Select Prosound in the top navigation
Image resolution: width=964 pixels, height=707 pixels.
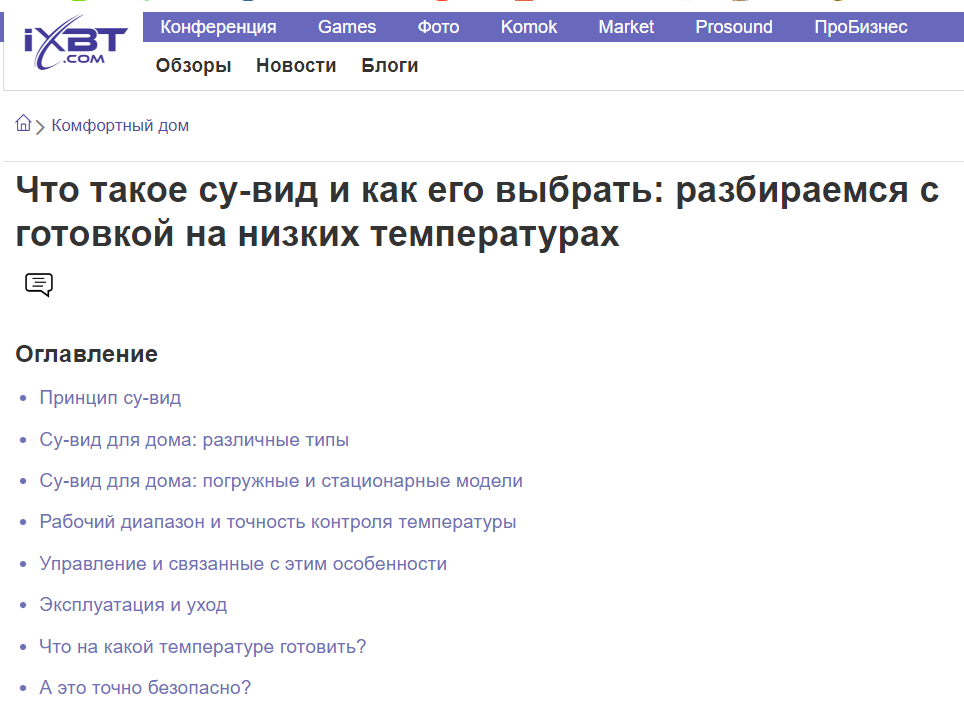point(734,27)
